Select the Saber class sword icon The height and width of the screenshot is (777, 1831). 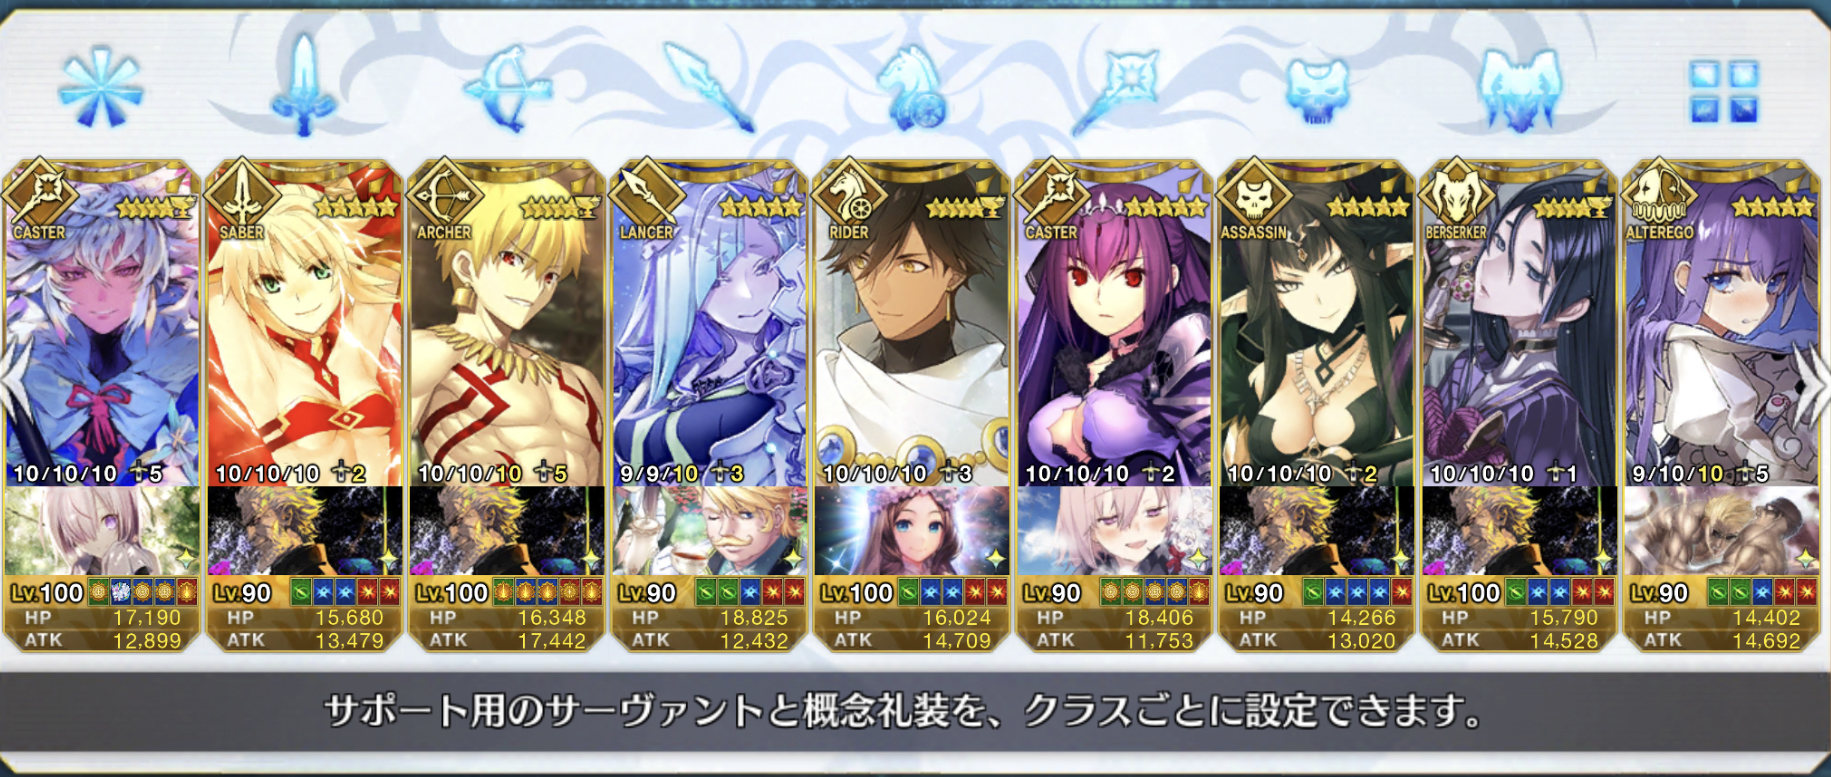click(x=304, y=86)
